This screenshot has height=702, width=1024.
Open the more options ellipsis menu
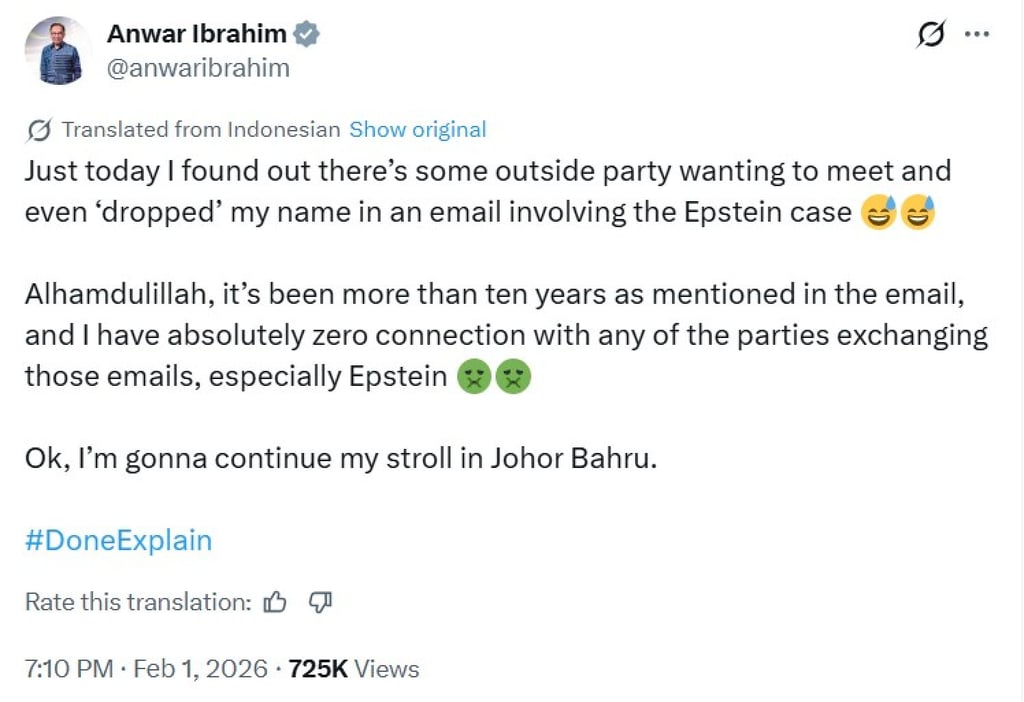[x=977, y=33]
